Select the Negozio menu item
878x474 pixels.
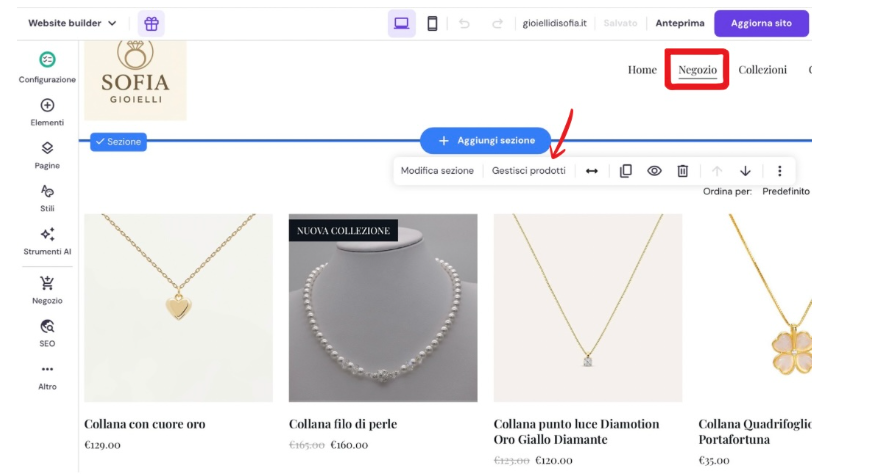point(697,70)
